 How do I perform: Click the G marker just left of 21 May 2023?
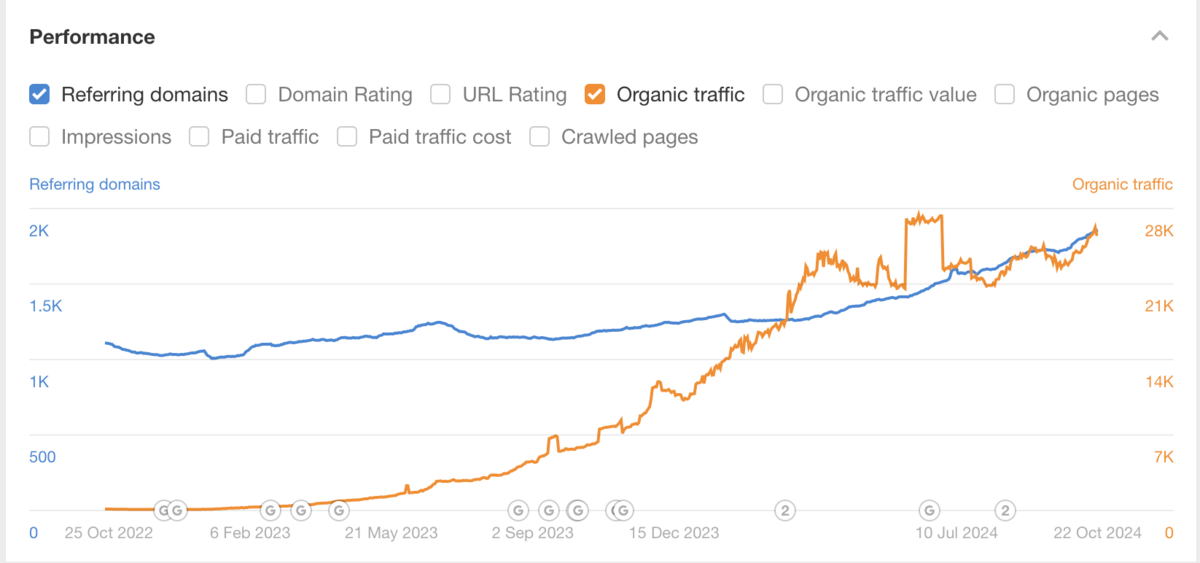[x=339, y=510]
